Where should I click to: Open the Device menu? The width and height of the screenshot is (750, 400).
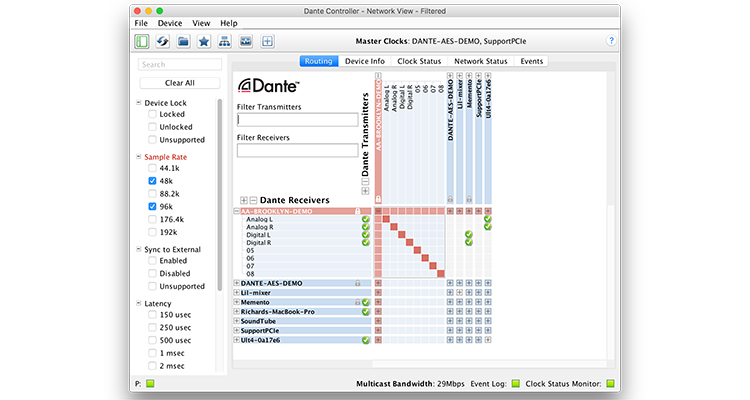tap(170, 23)
